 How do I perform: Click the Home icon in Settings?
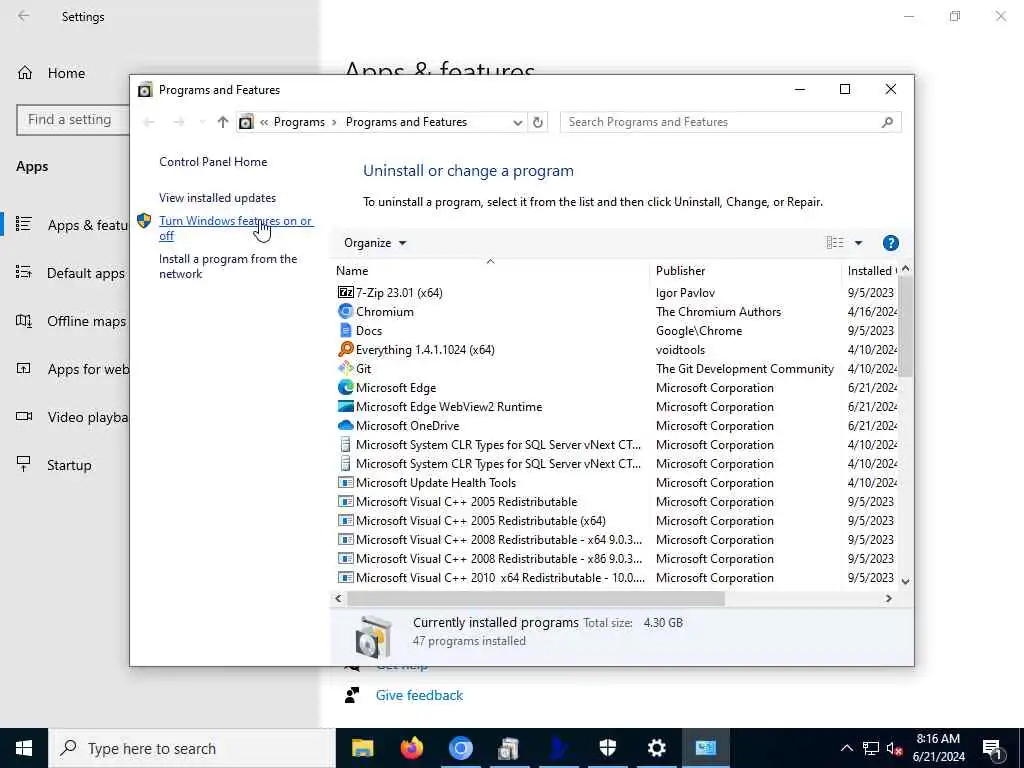coord(25,72)
